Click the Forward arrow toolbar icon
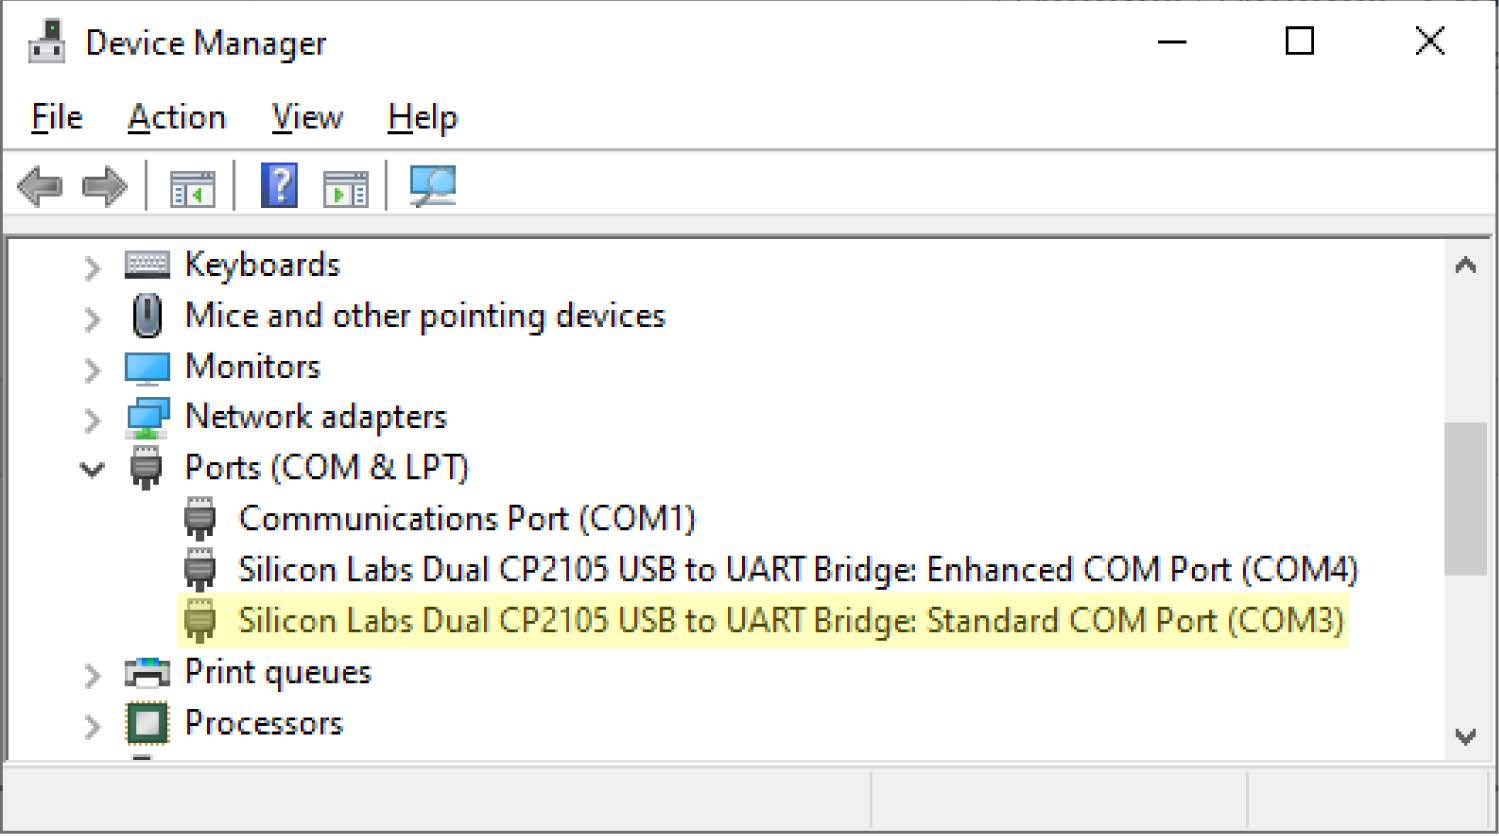 point(105,187)
